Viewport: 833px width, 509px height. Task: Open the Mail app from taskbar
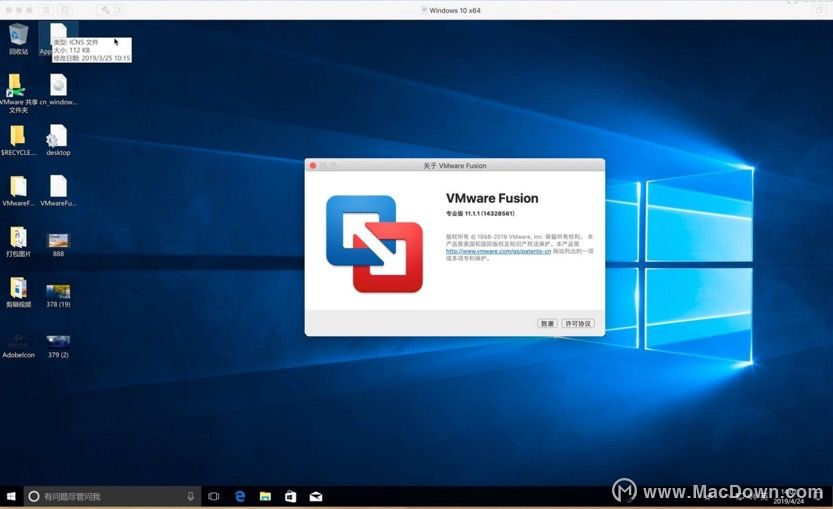tap(316, 496)
